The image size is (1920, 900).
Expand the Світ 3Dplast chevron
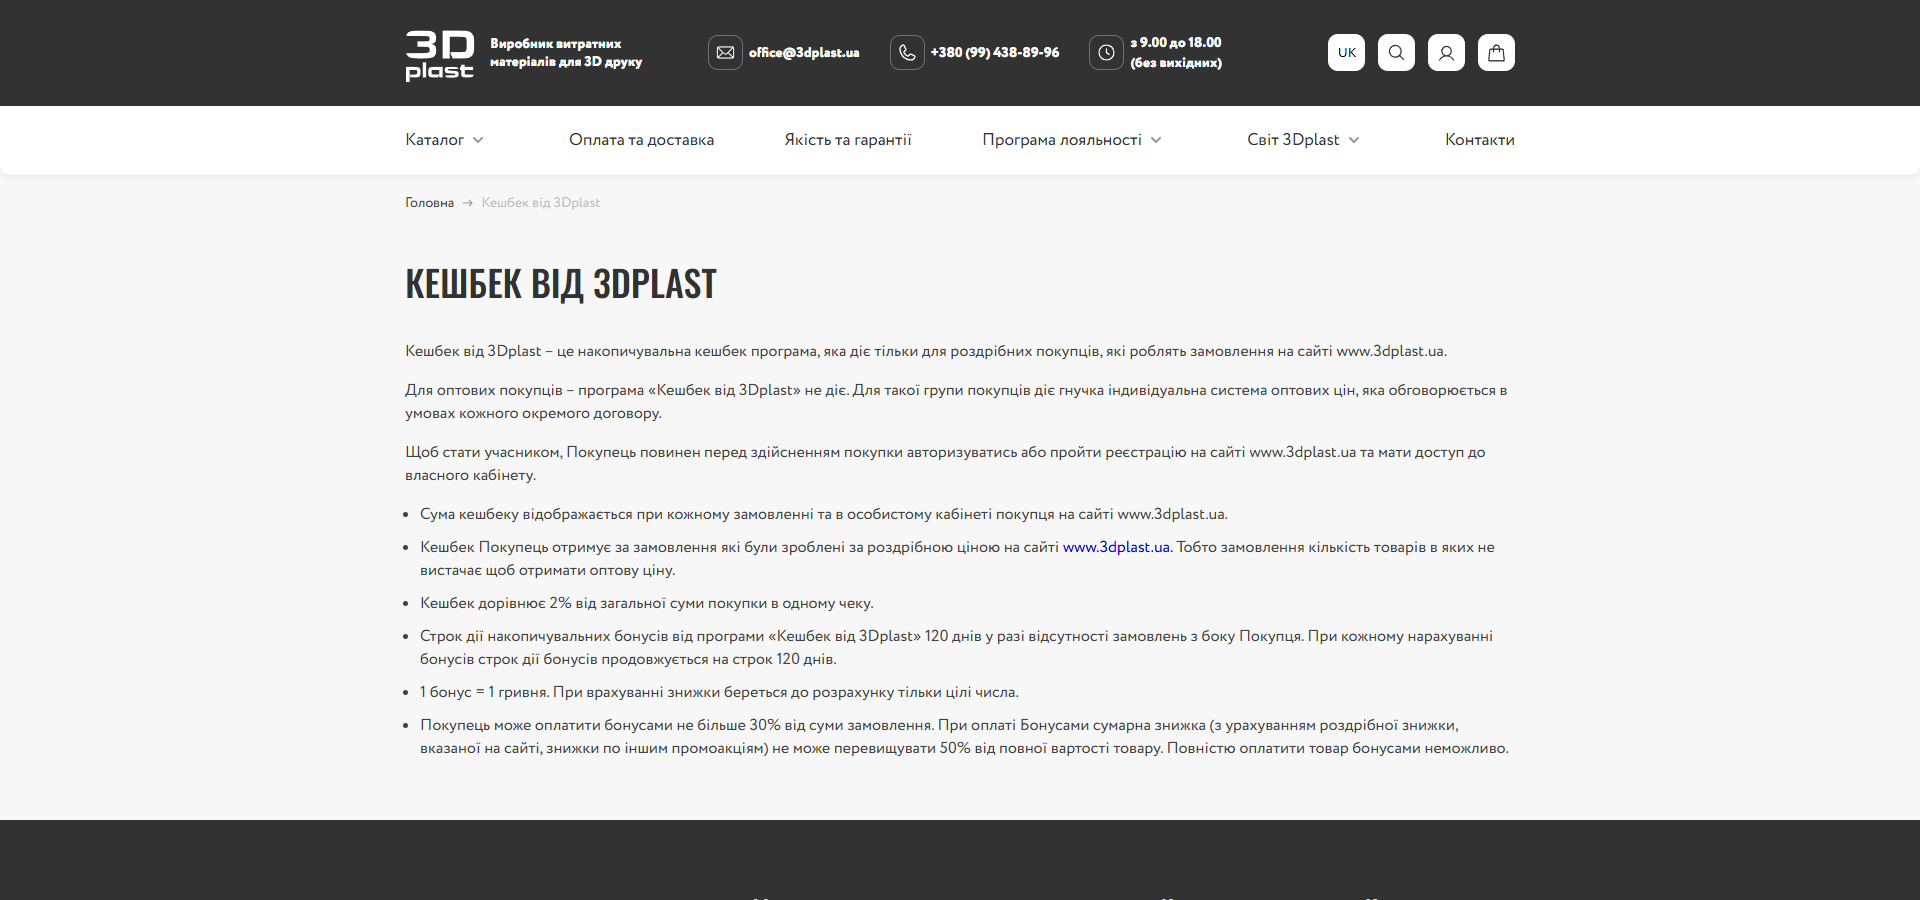click(1354, 140)
